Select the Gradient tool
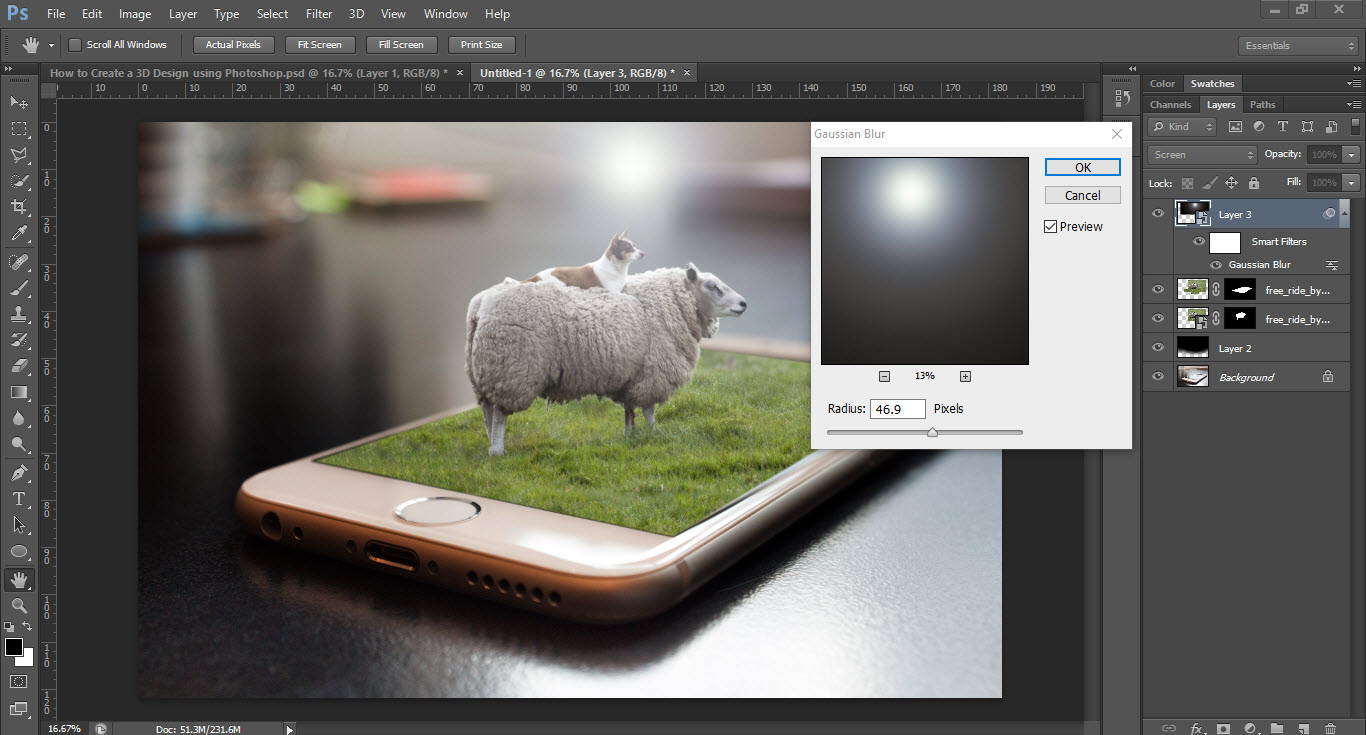The height and width of the screenshot is (735, 1366). click(x=19, y=392)
